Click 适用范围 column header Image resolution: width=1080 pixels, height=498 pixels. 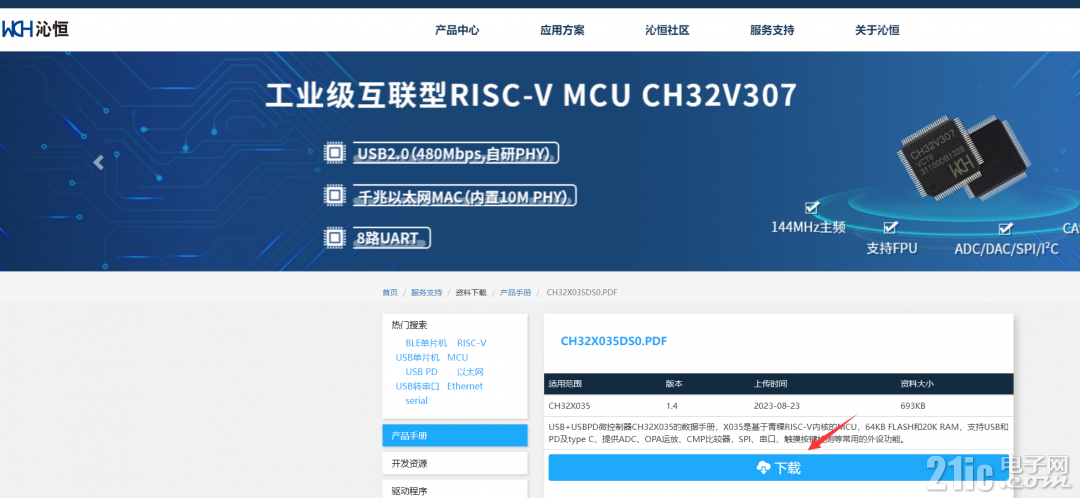point(564,384)
